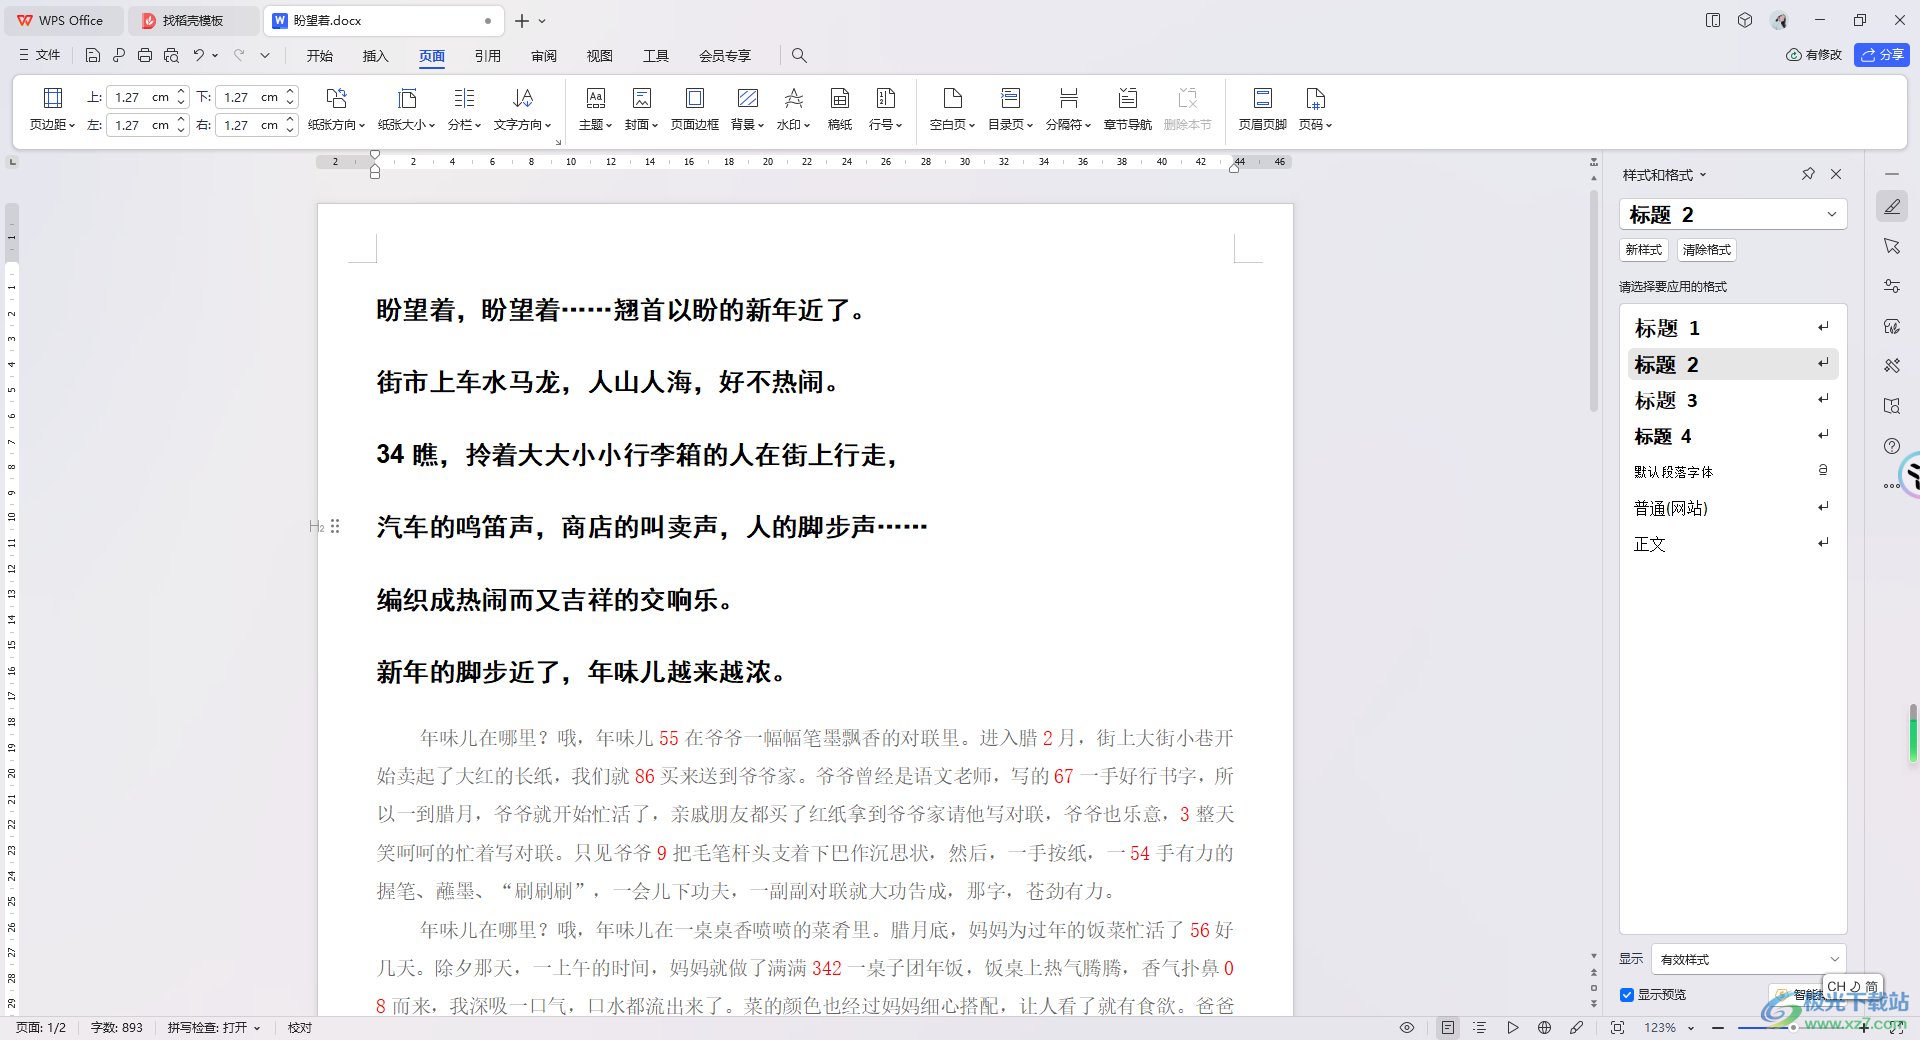Image resolution: width=1920 pixels, height=1040 pixels.
Task: Click 清除格式 button
Action: point(1706,250)
